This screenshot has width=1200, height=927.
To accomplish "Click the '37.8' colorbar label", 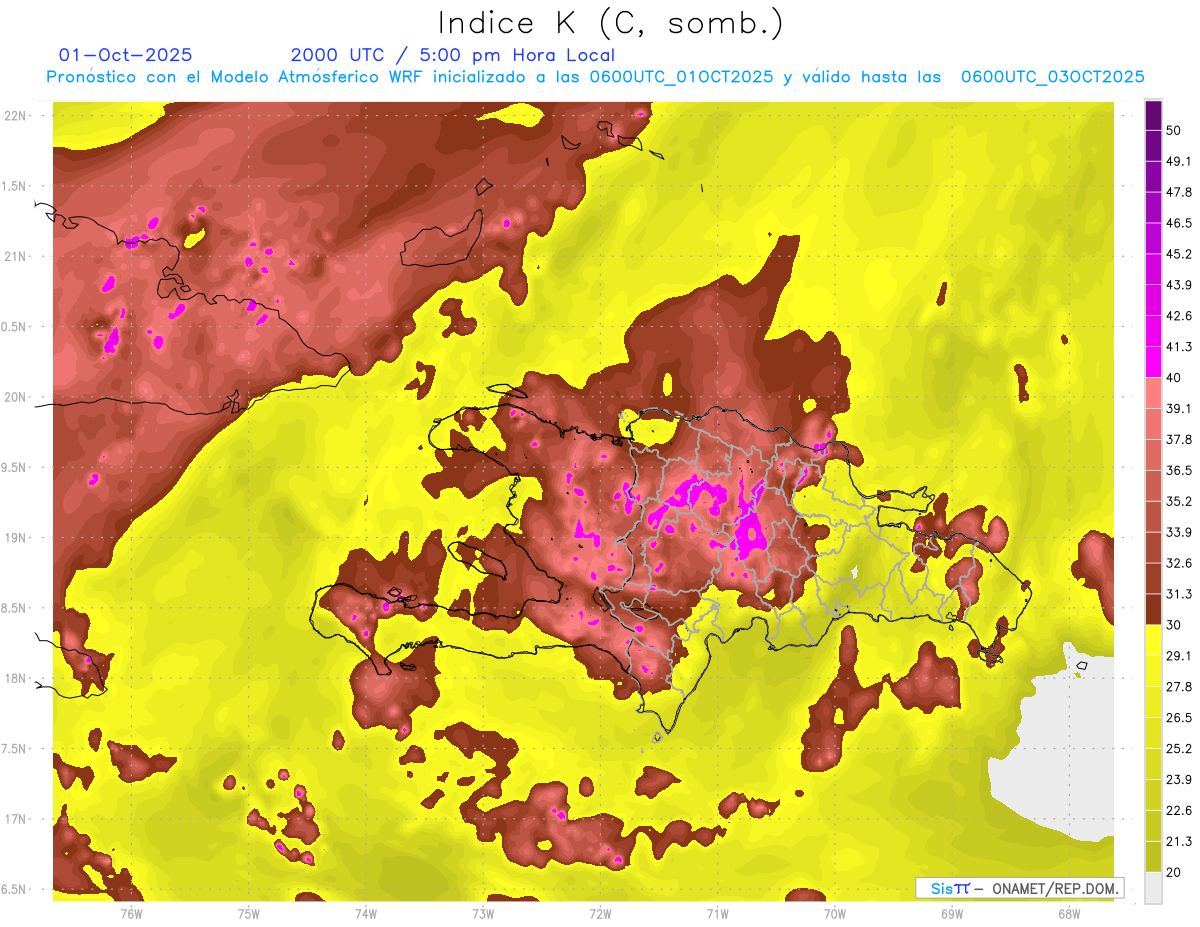I will coord(1178,439).
